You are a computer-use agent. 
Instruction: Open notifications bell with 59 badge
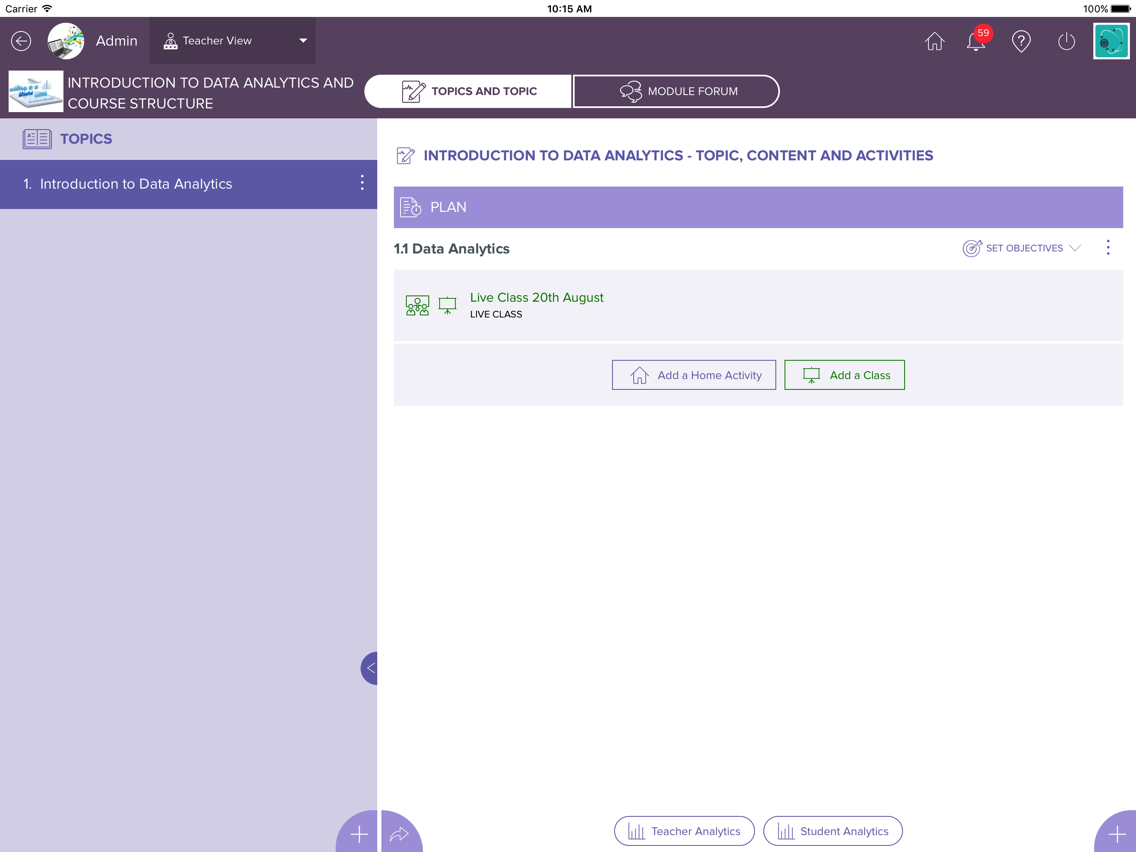point(977,40)
